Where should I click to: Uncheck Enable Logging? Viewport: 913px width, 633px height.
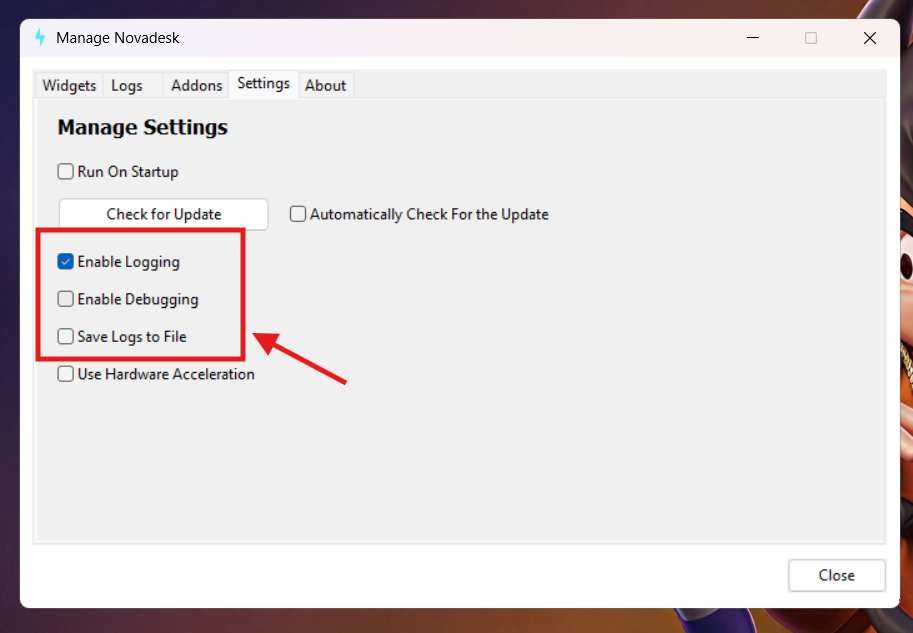pyautogui.click(x=65, y=261)
